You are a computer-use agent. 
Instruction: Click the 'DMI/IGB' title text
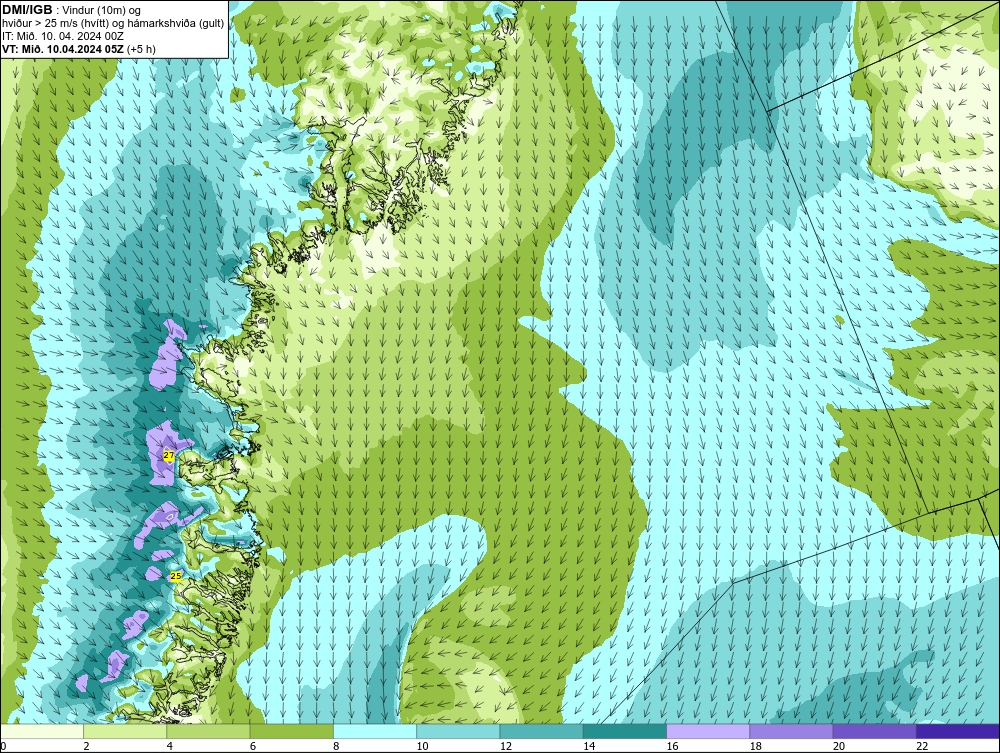coord(27,10)
